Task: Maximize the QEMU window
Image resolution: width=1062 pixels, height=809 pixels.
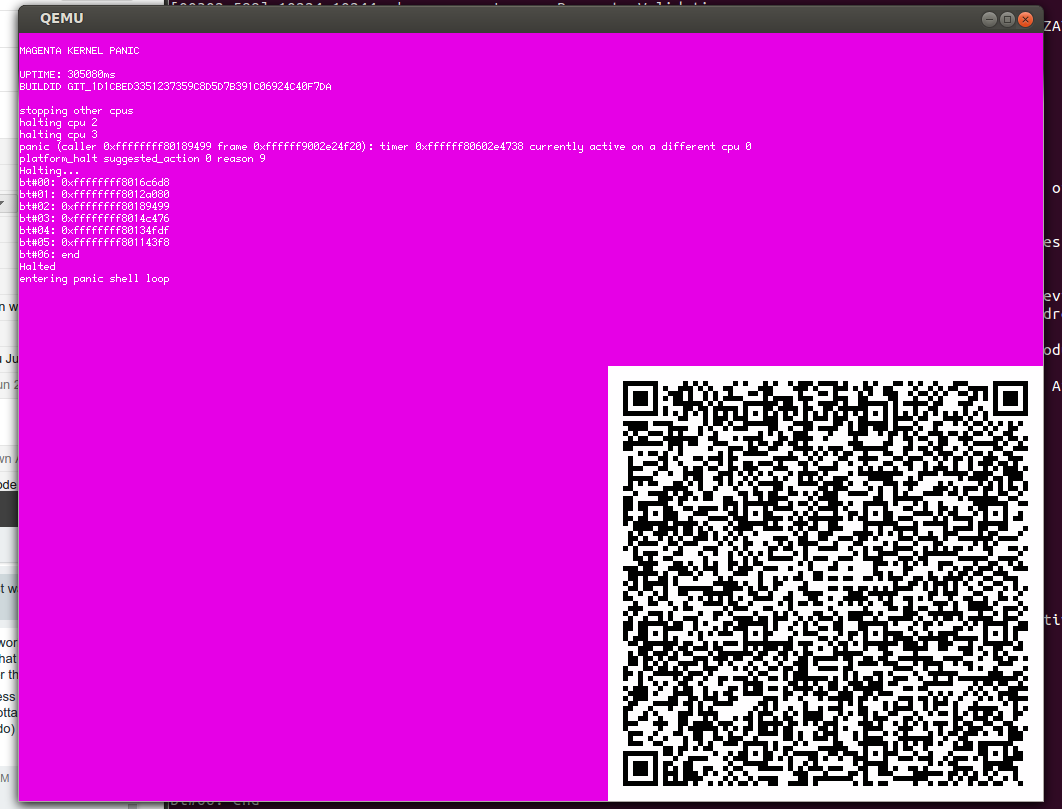Action: click(x=1007, y=19)
